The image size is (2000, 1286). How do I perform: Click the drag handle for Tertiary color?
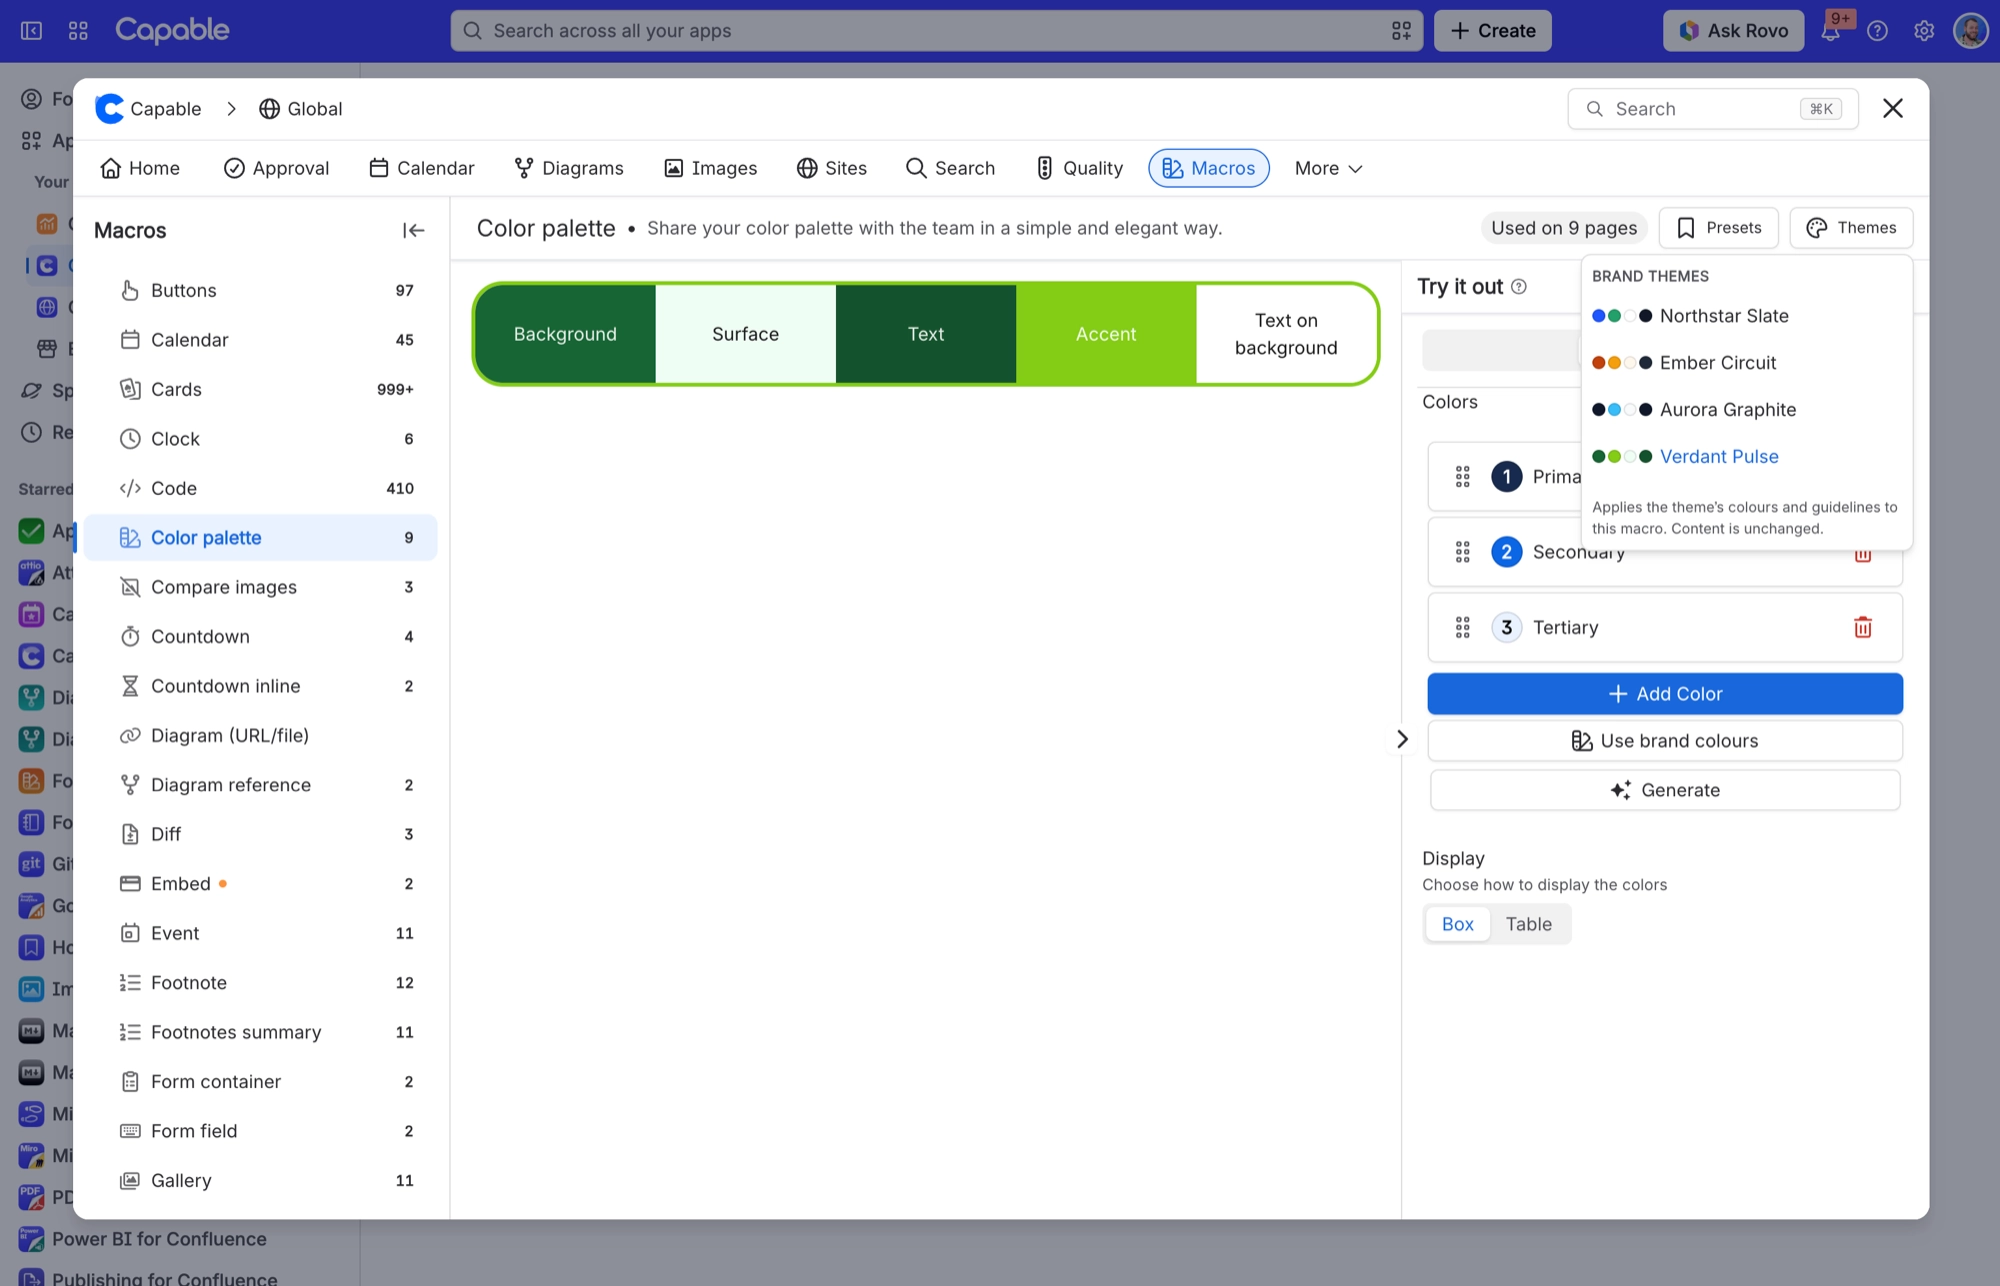1462,627
